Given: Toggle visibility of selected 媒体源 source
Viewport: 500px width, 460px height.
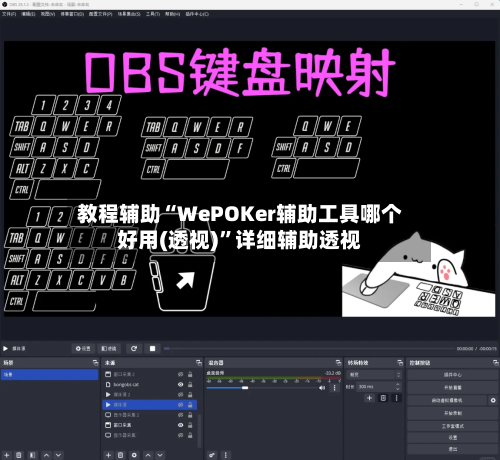Looking at the screenshot, I should click(x=180, y=405).
